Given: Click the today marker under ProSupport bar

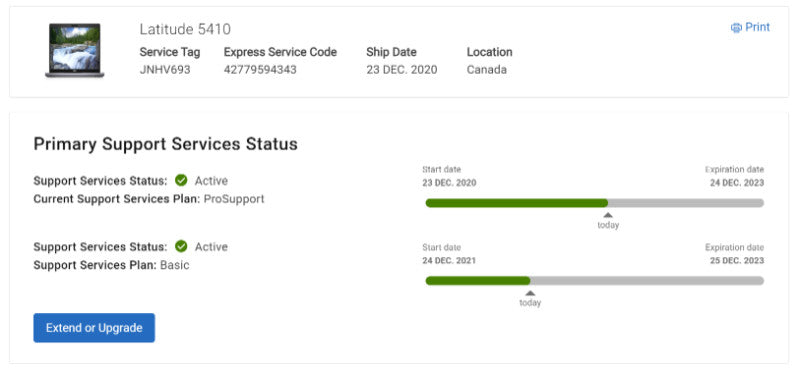Looking at the screenshot, I should 608,221.
